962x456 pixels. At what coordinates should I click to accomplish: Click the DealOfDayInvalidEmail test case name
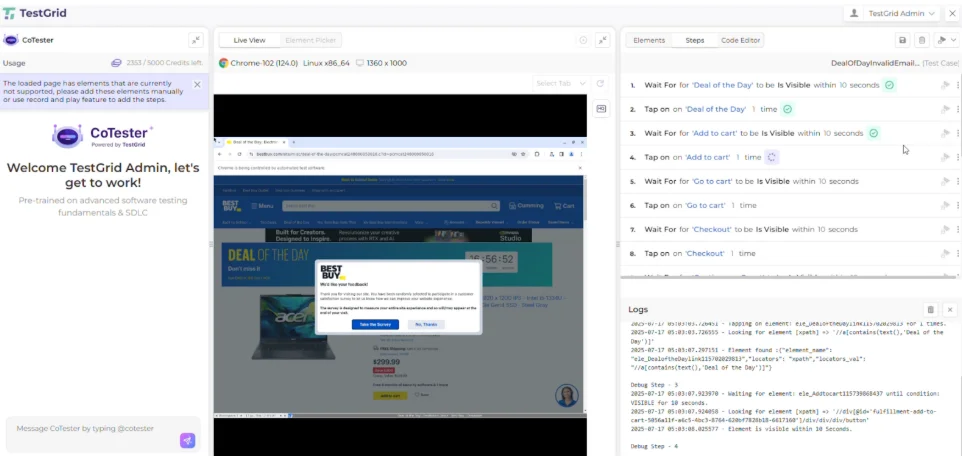click(875, 63)
